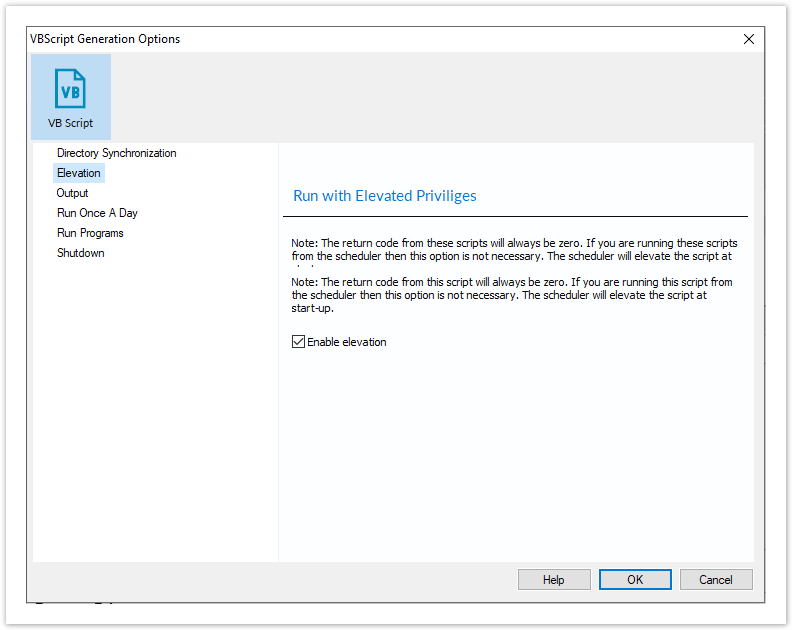Screen dimensions: 792x630
Task: Cancel the VBScript generation dialog
Action: coord(716,580)
